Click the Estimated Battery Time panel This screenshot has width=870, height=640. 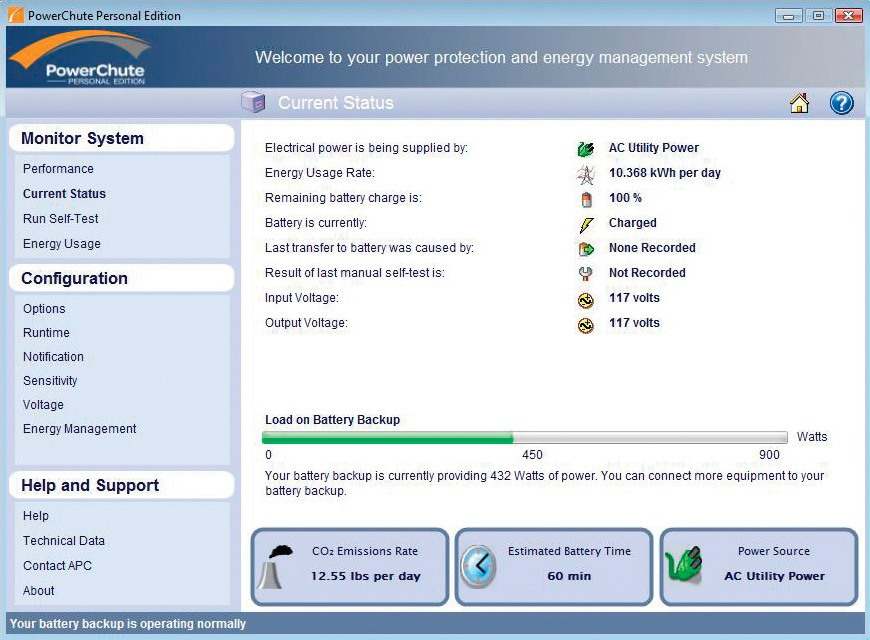tap(554, 566)
